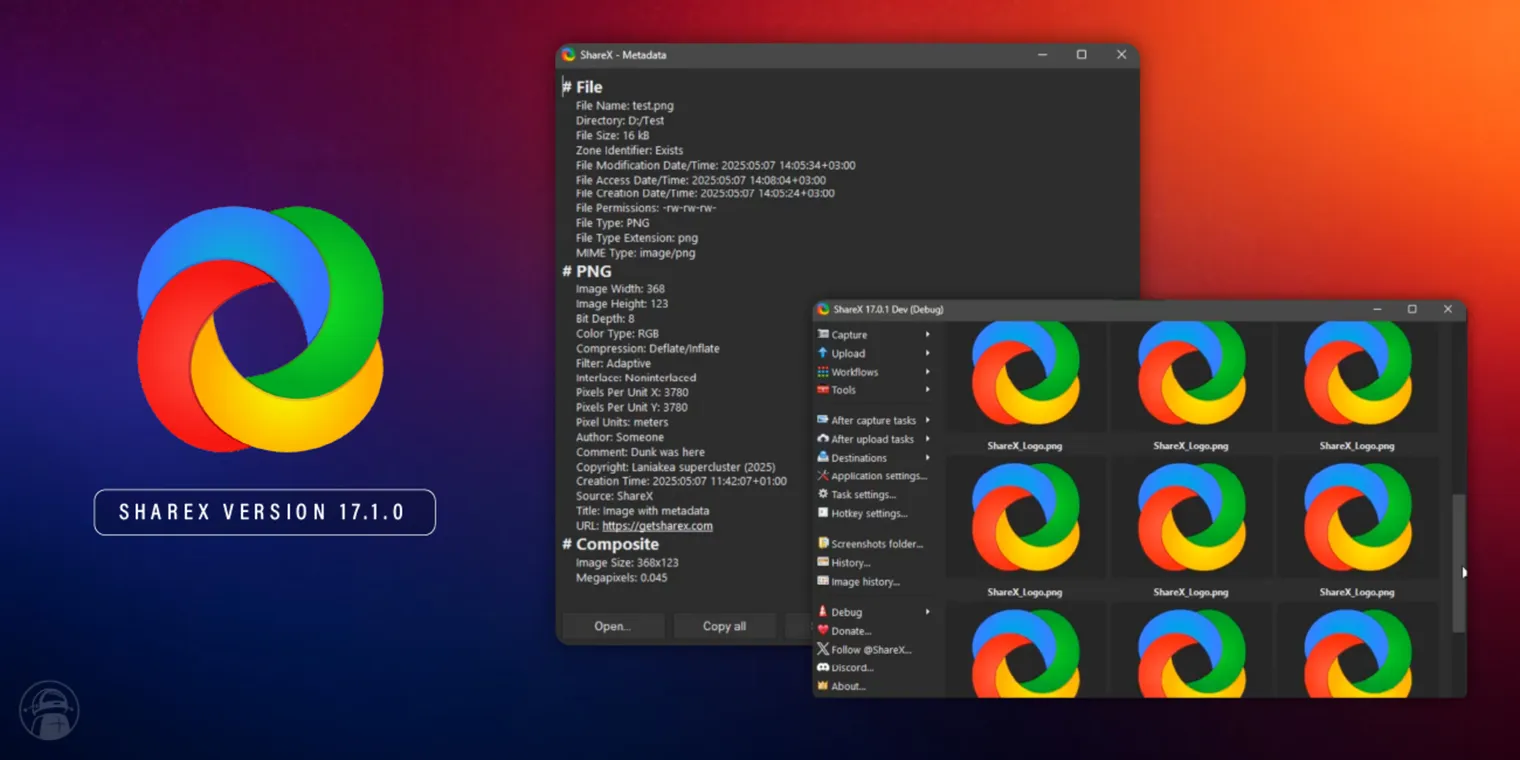Click the Screenshots folder icon
The image size is (1520, 760).
822,543
